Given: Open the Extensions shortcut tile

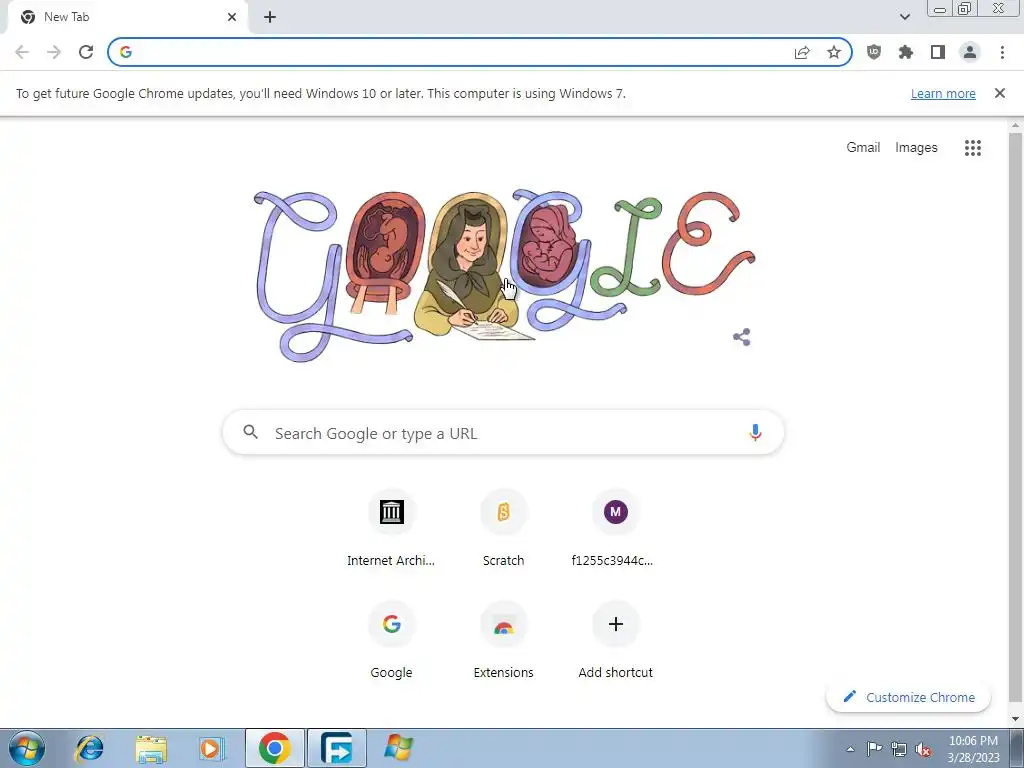Looking at the screenshot, I should click(504, 640).
